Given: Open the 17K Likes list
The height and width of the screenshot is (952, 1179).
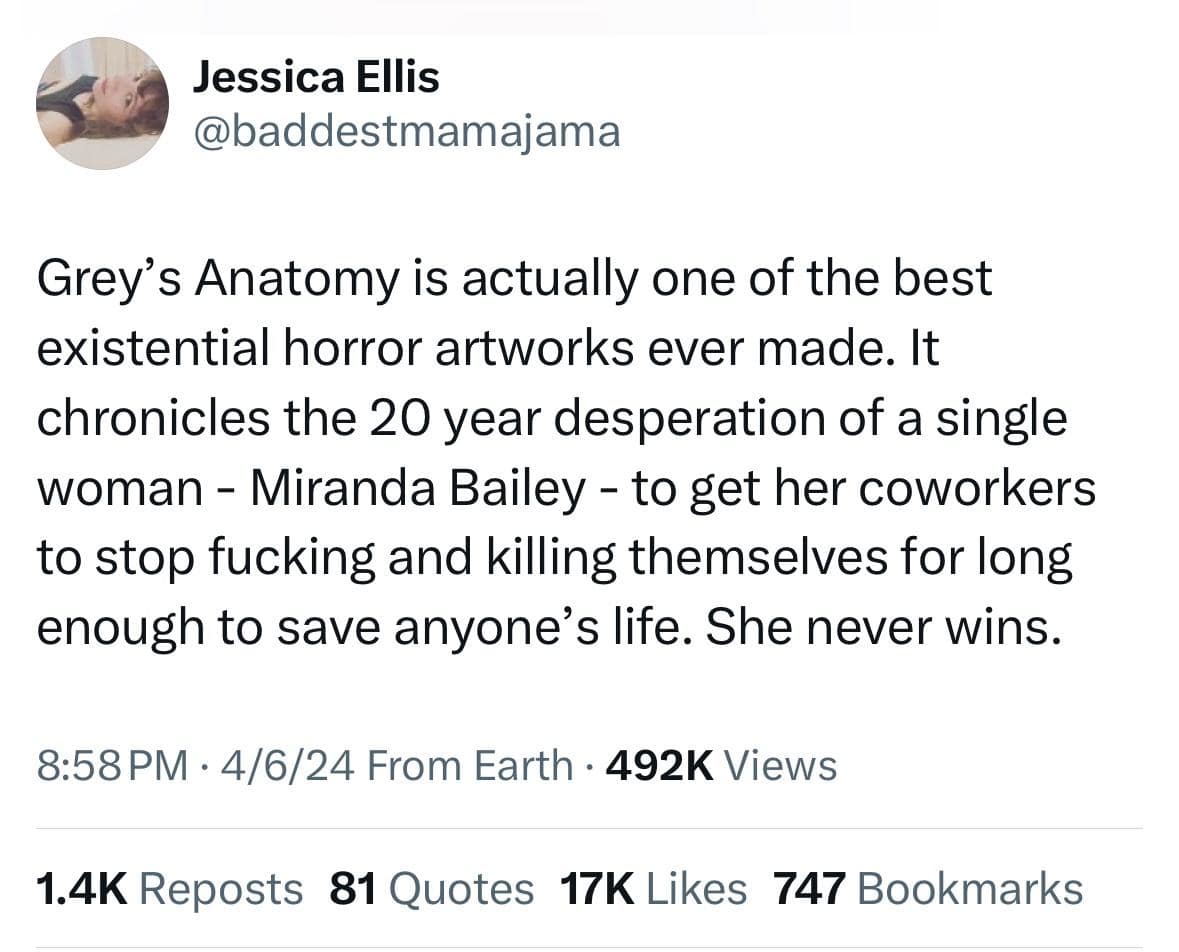Looking at the screenshot, I should (x=654, y=888).
